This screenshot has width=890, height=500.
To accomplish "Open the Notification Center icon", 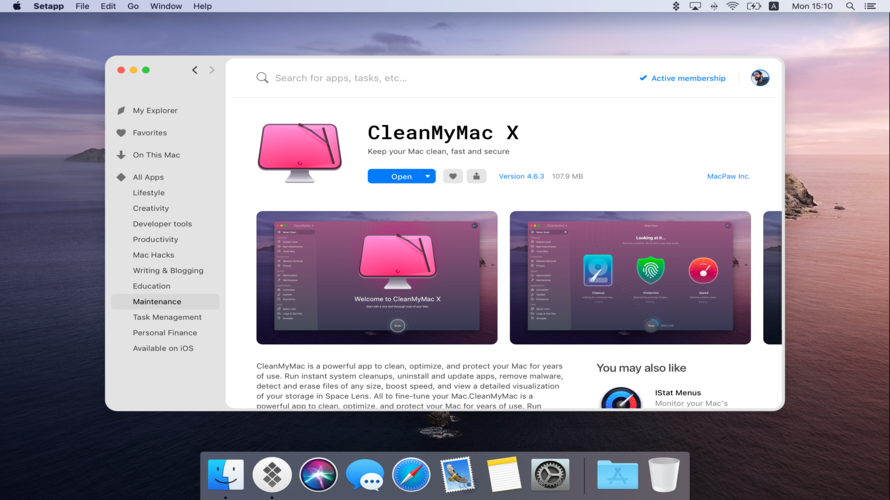I will click(x=870, y=6).
